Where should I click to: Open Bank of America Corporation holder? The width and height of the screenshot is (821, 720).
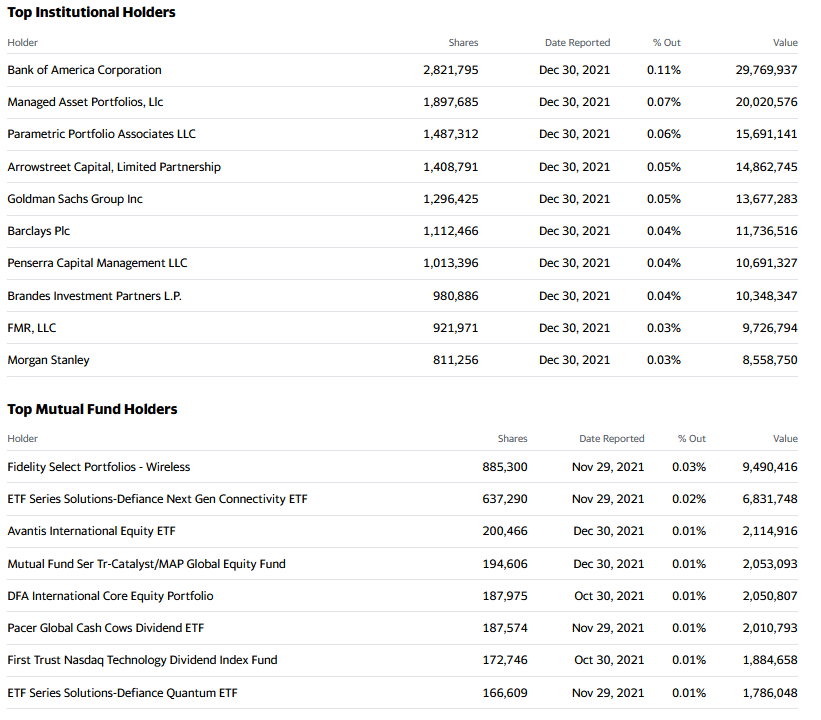84,70
